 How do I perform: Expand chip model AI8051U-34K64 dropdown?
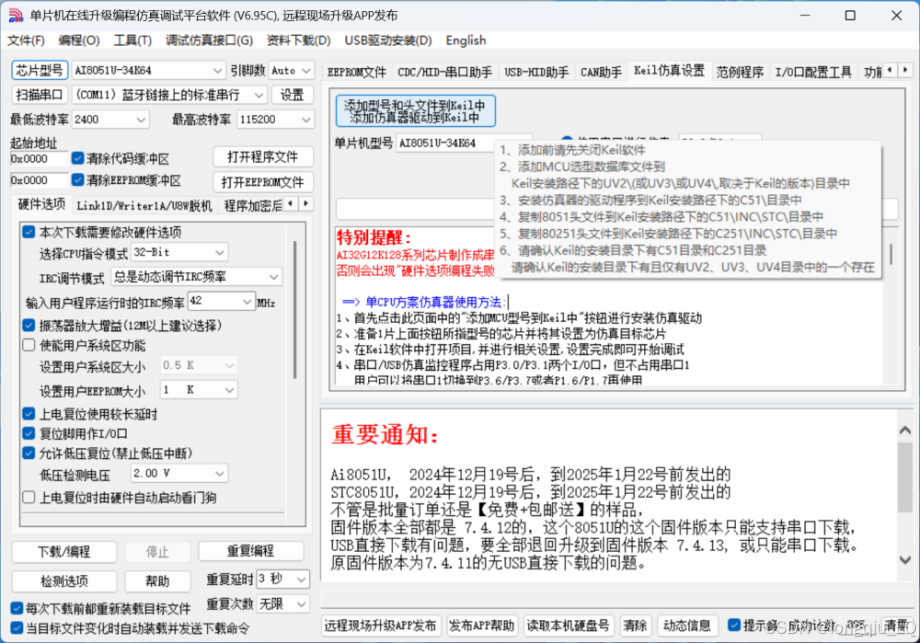click(218, 70)
